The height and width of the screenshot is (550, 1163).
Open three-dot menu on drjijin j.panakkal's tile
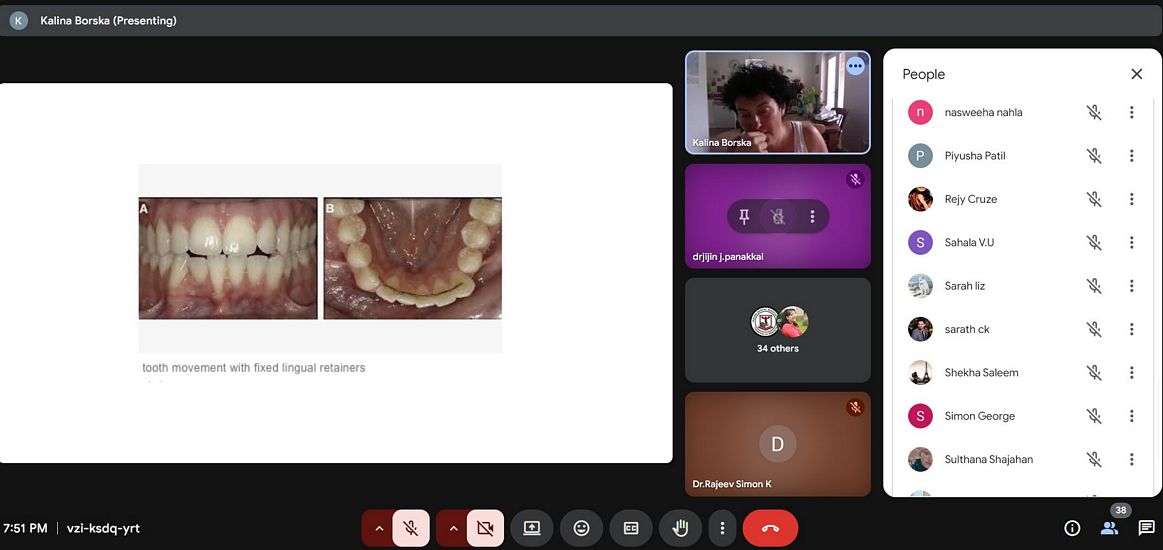click(812, 216)
